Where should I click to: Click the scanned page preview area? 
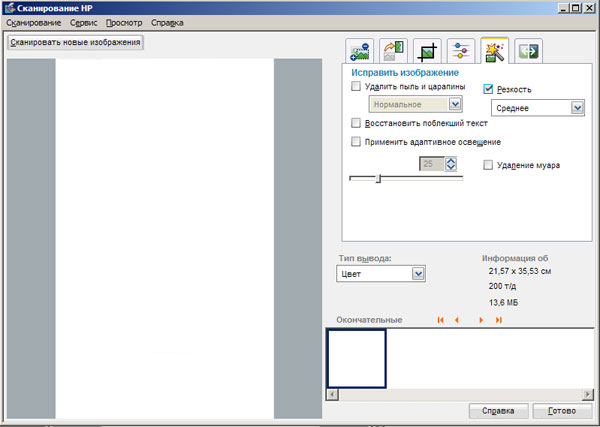coord(165,238)
